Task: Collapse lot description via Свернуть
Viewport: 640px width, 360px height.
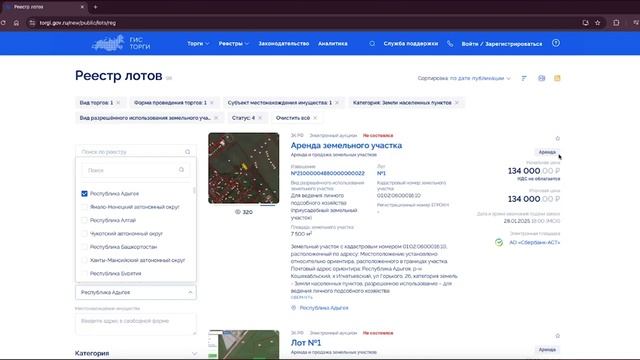Action: click(x=302, y=298)
